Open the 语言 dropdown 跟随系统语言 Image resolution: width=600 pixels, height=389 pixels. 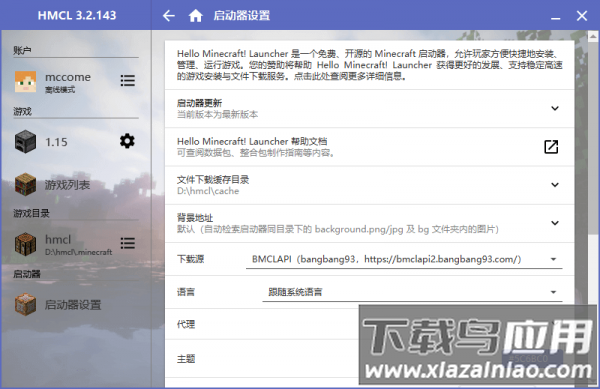(412, 292)
